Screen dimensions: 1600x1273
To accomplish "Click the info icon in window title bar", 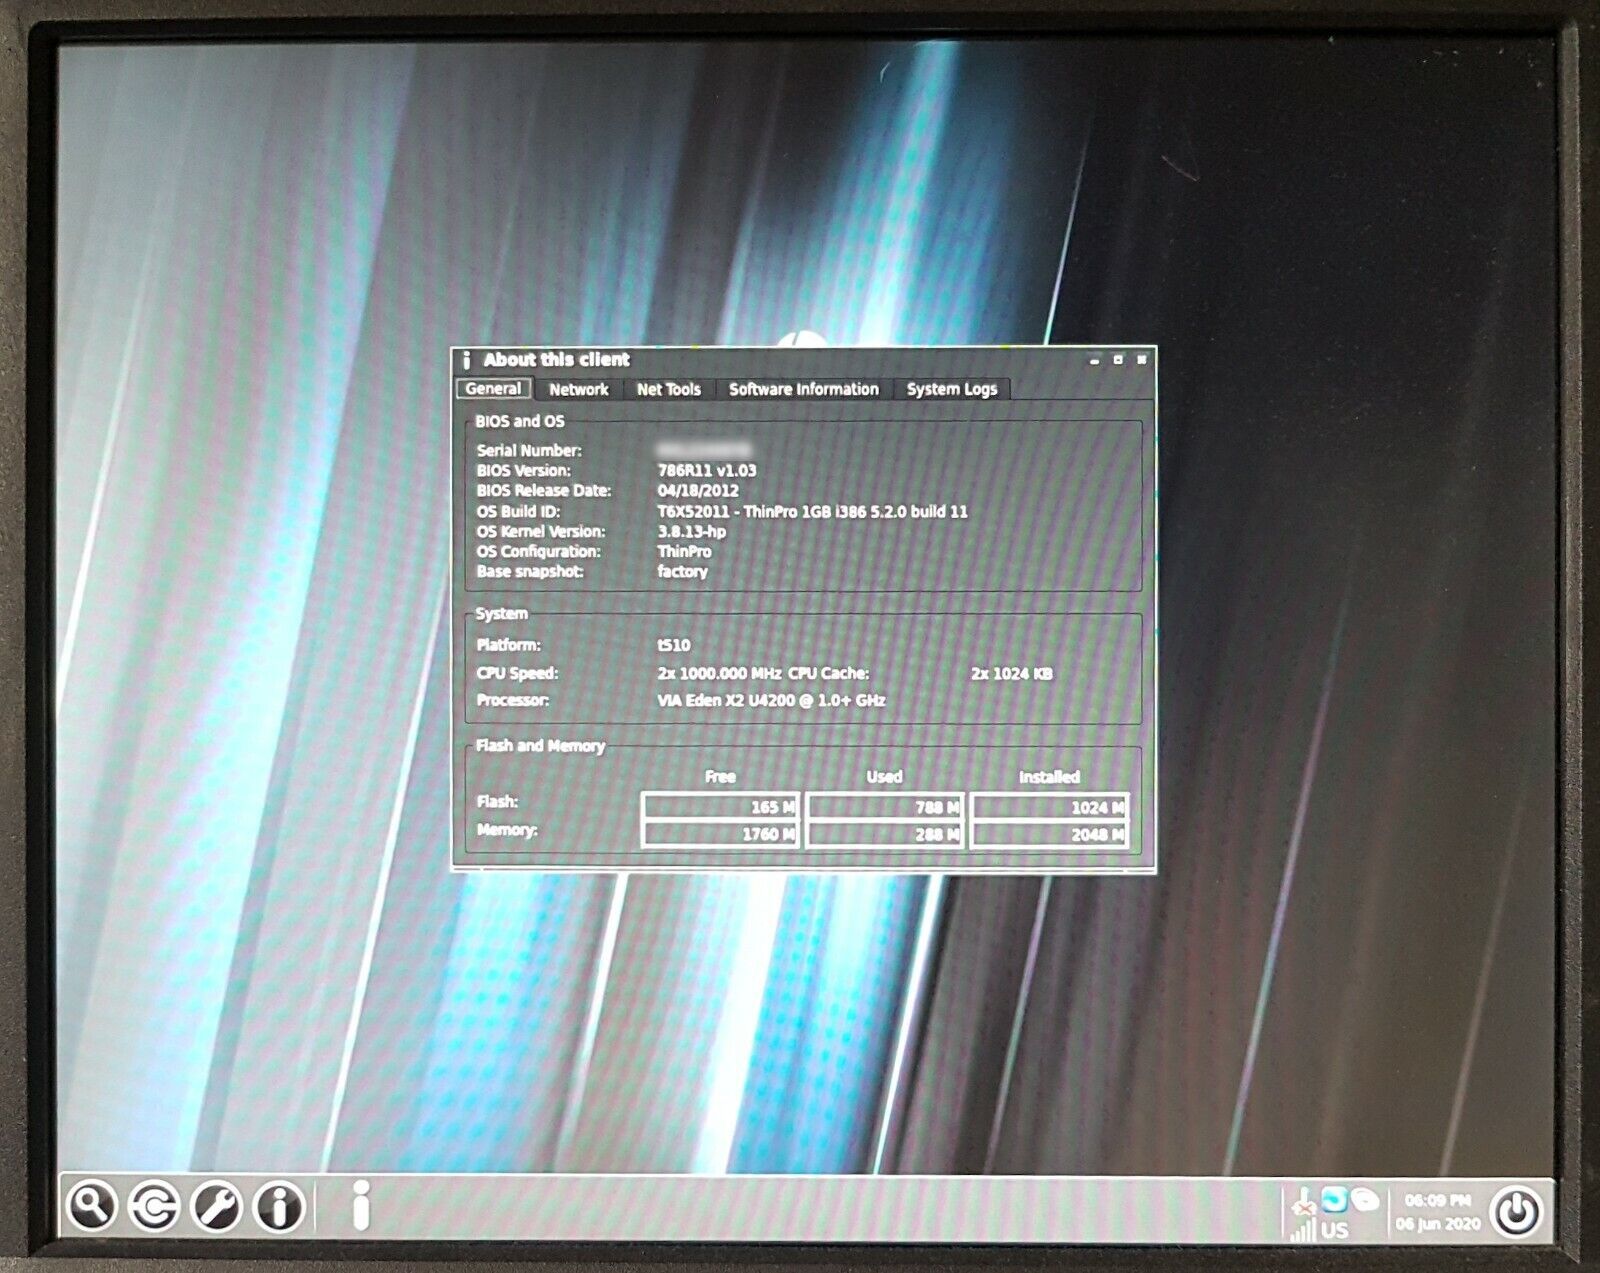I will pyautogui.click(x=466, y=360).
